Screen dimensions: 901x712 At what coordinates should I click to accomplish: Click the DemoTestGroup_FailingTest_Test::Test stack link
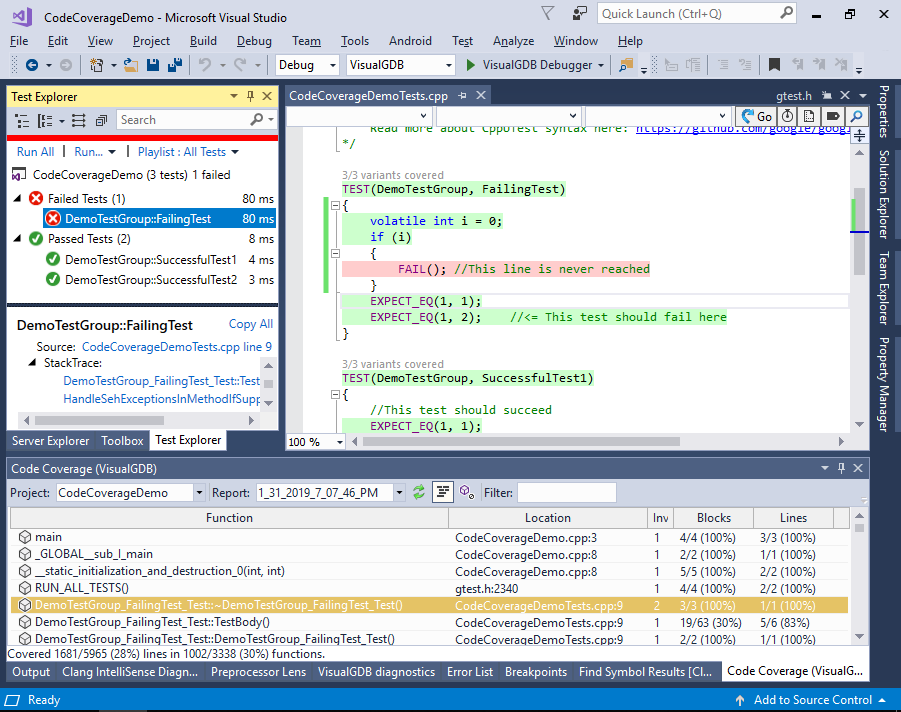pos(161,380)
